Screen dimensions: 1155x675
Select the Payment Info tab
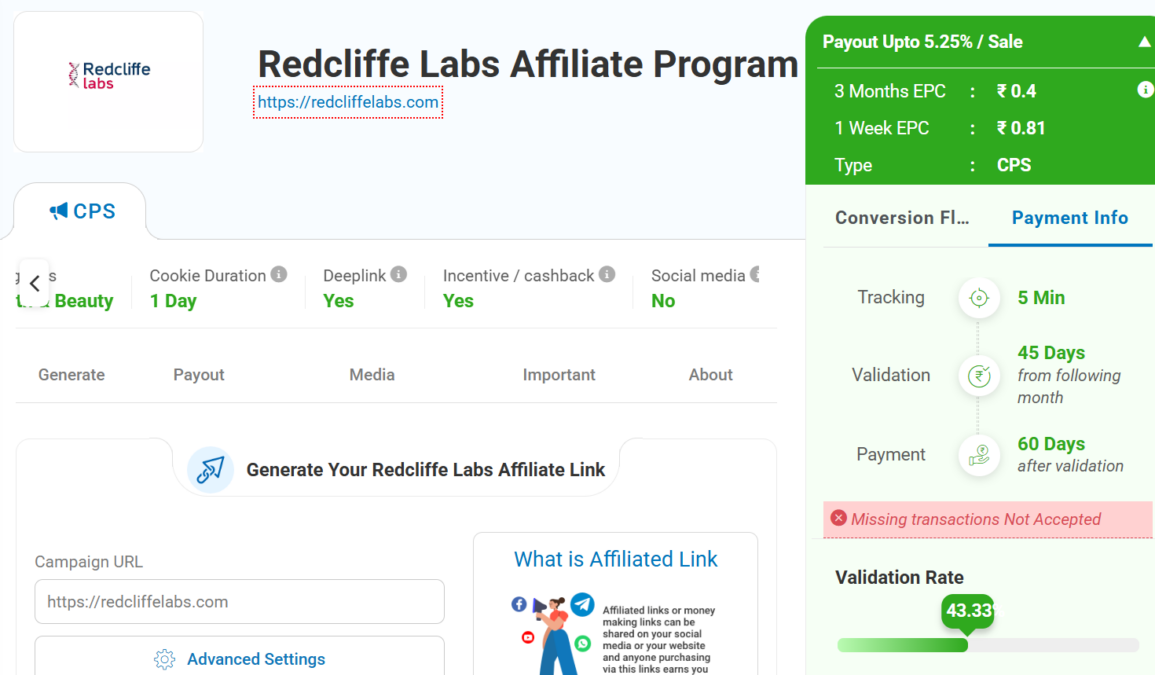1069,218
